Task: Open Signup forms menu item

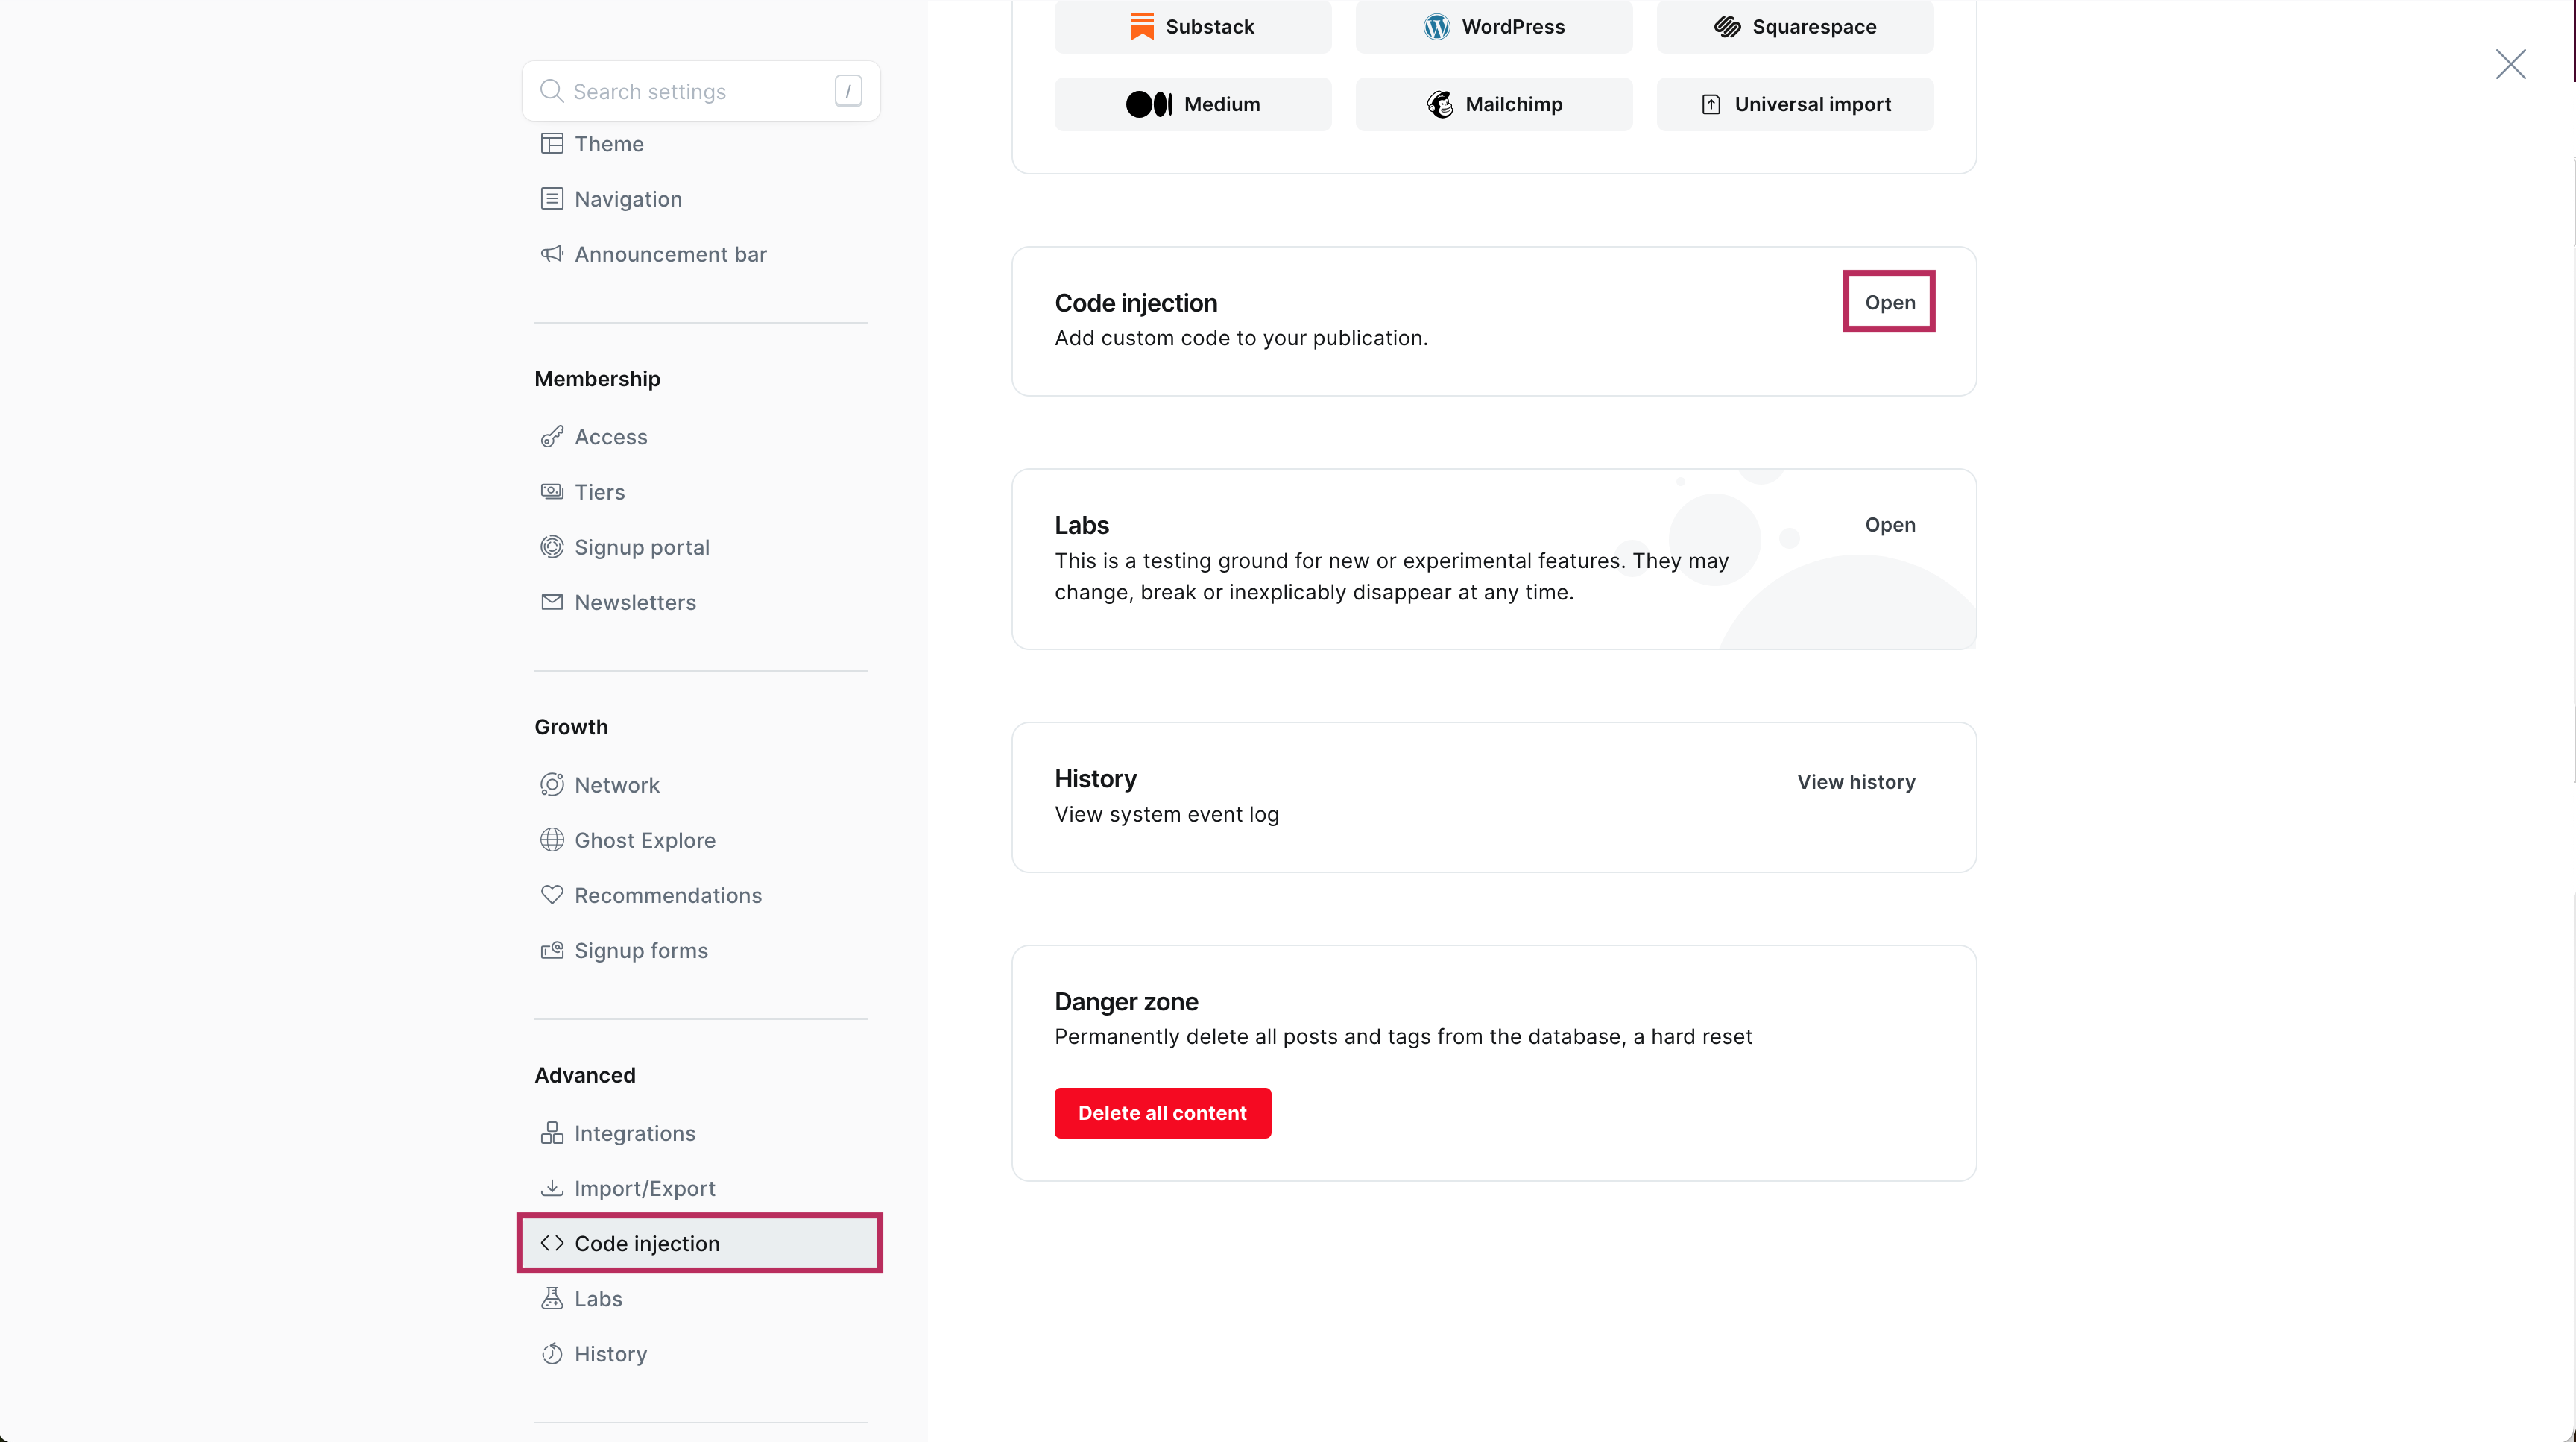Action: pyautogui.click(x=640, y=950)
